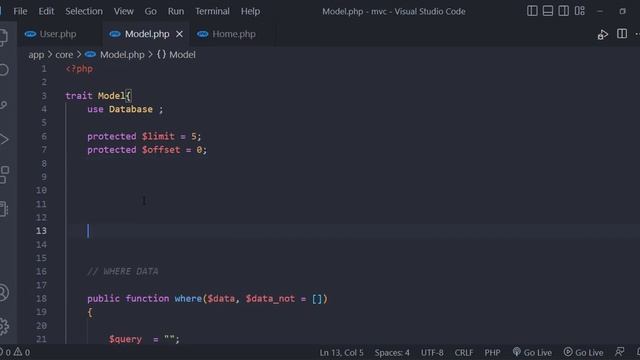Open Run and Debug in the activity bar

(x=4, y=140)
